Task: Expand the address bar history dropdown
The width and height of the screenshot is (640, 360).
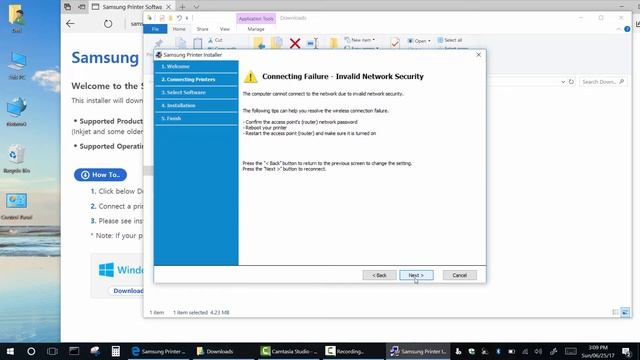Action: click(563, 82)
